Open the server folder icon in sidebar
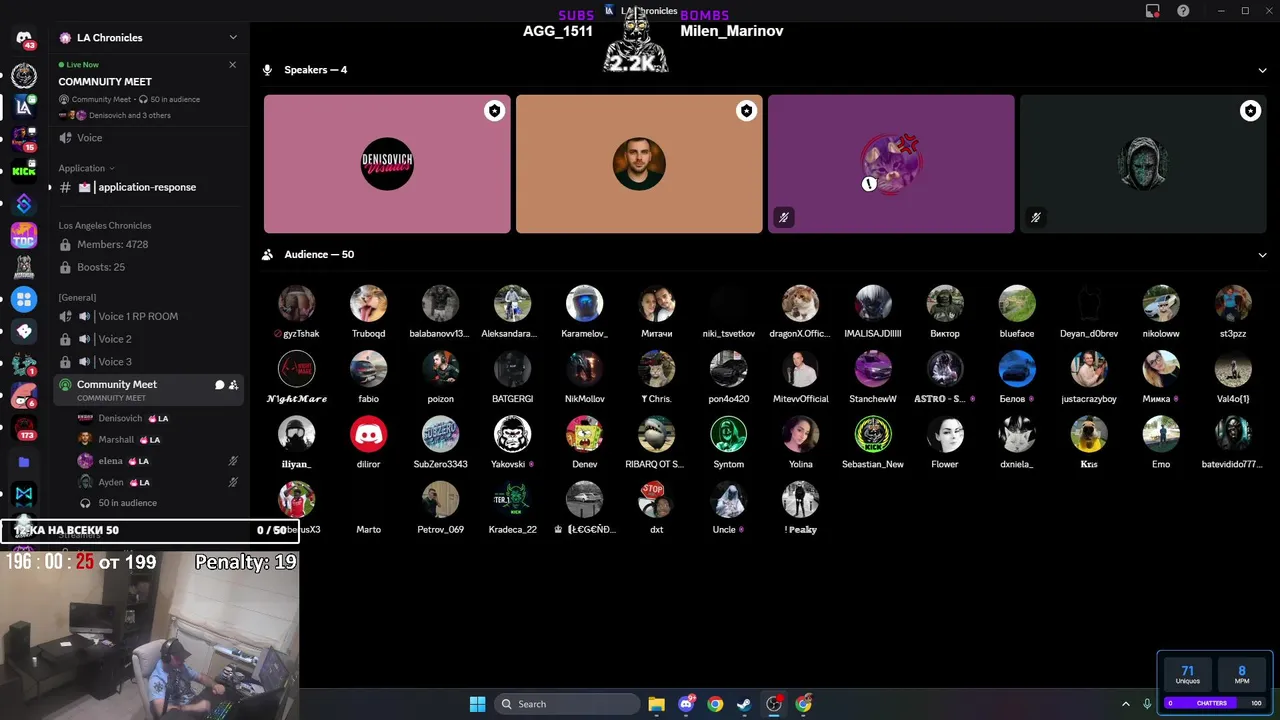This screenshot has width=1280, height=720. pyautogui.click(x=24, y=462)
